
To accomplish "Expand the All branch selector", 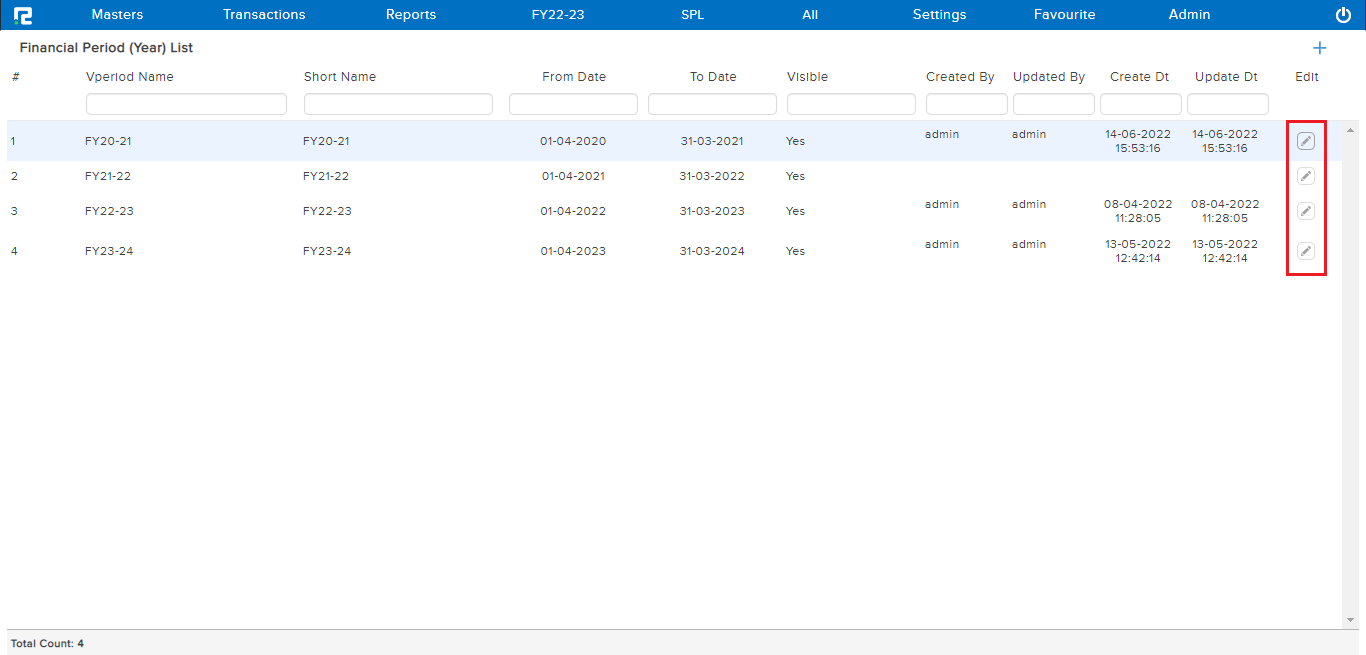I will (x=810, y=15).
